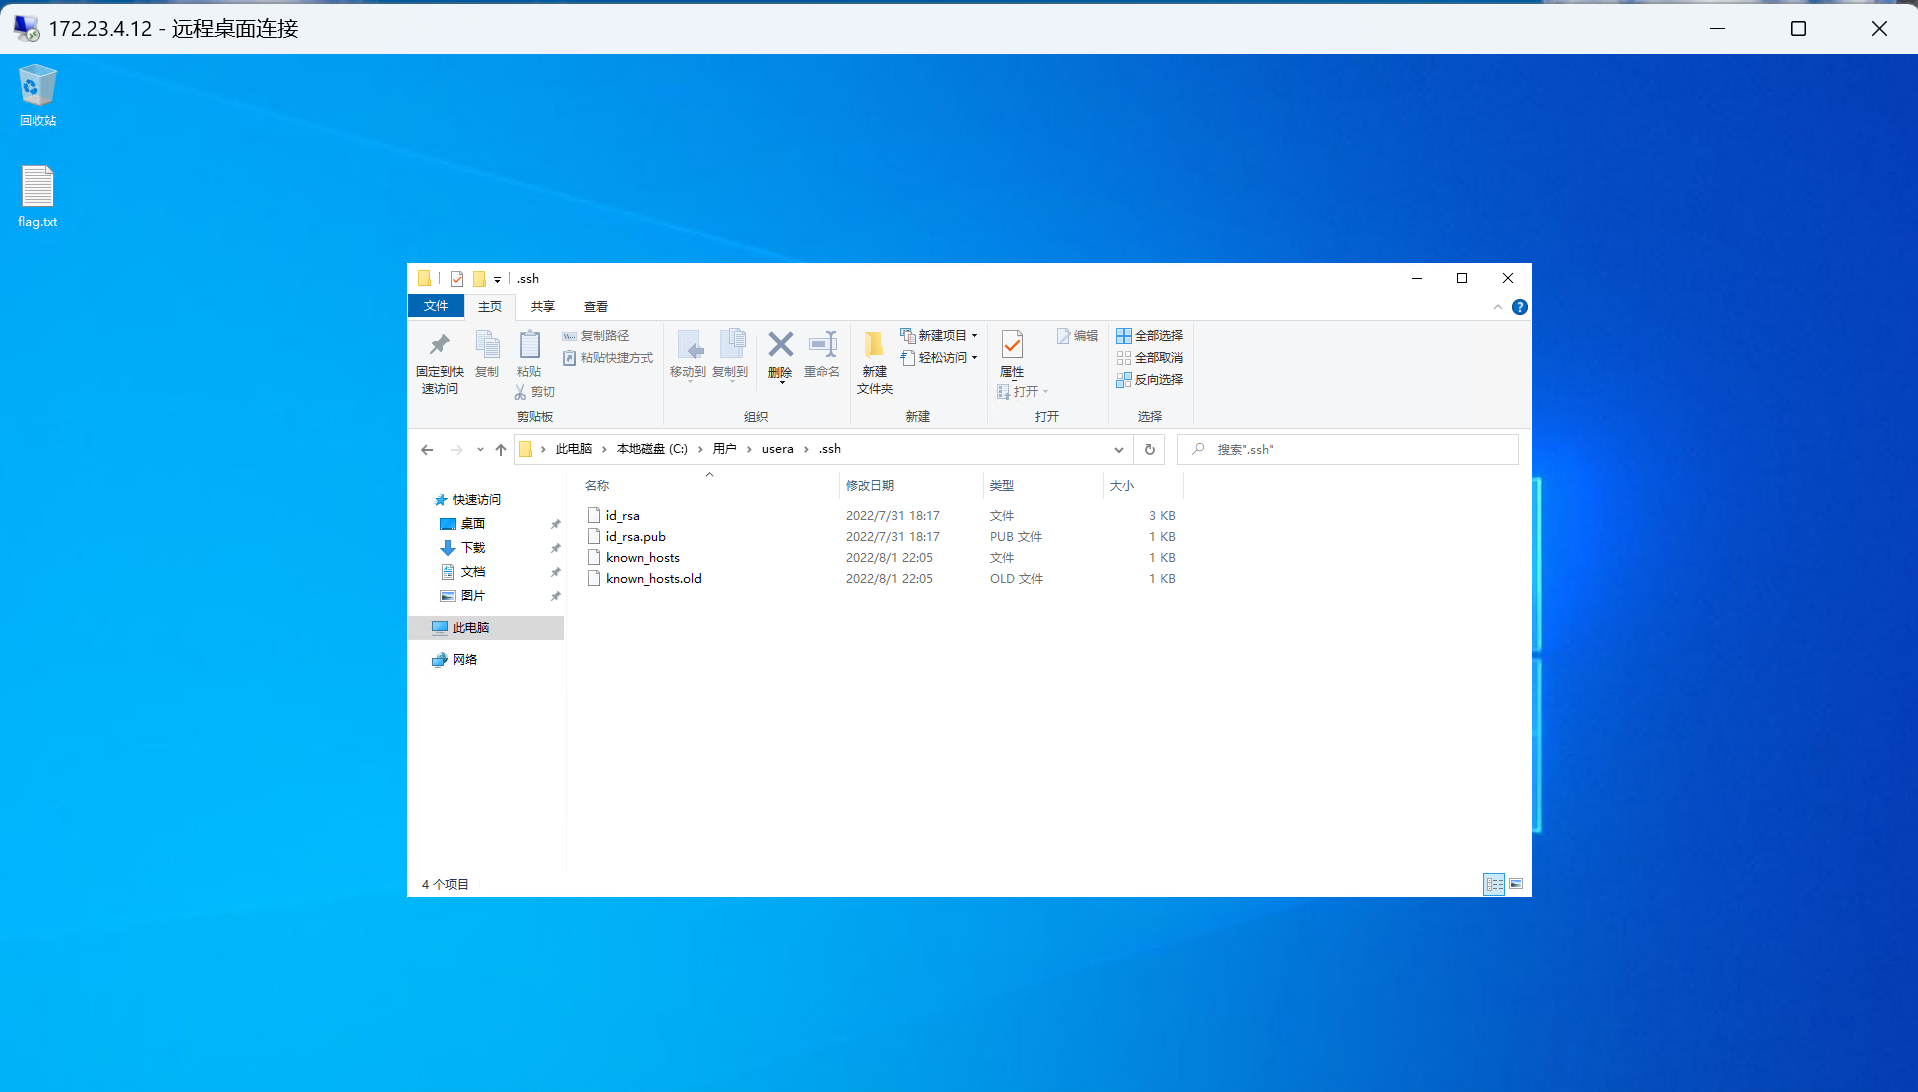Open the New item dropdown
The width and height of the screenshot is (1918, 1092).
coord(939,336)
